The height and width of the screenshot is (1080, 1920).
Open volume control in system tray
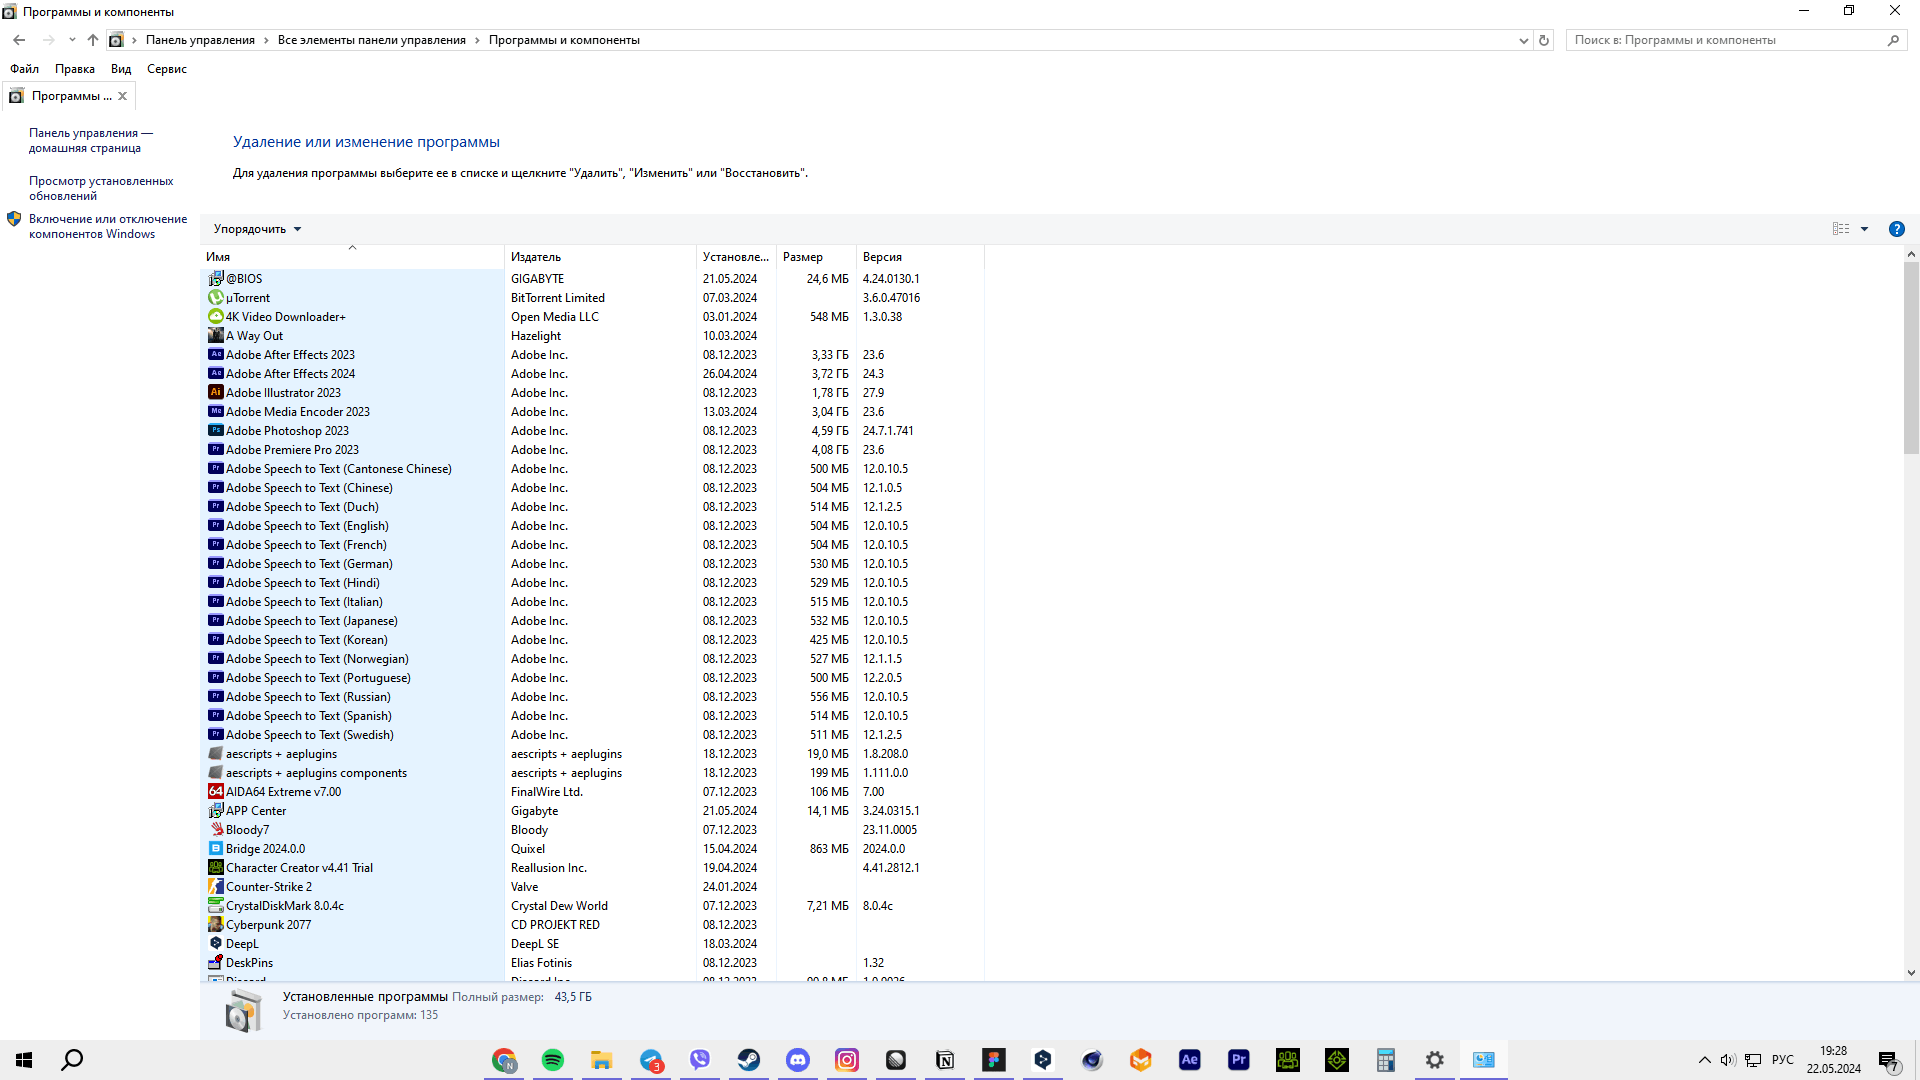(1728, 1060)
